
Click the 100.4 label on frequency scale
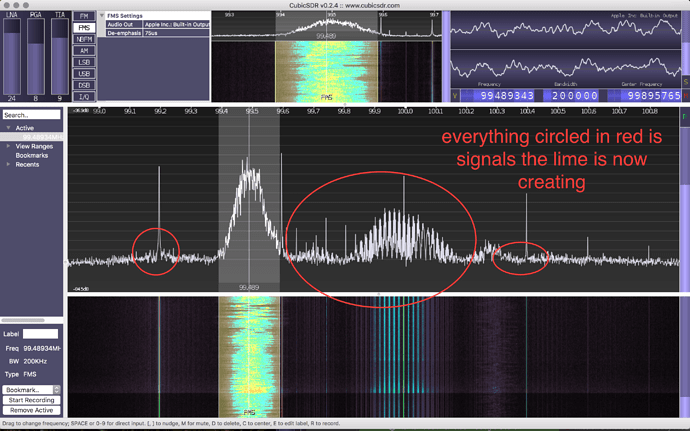[x=527, y=111]
